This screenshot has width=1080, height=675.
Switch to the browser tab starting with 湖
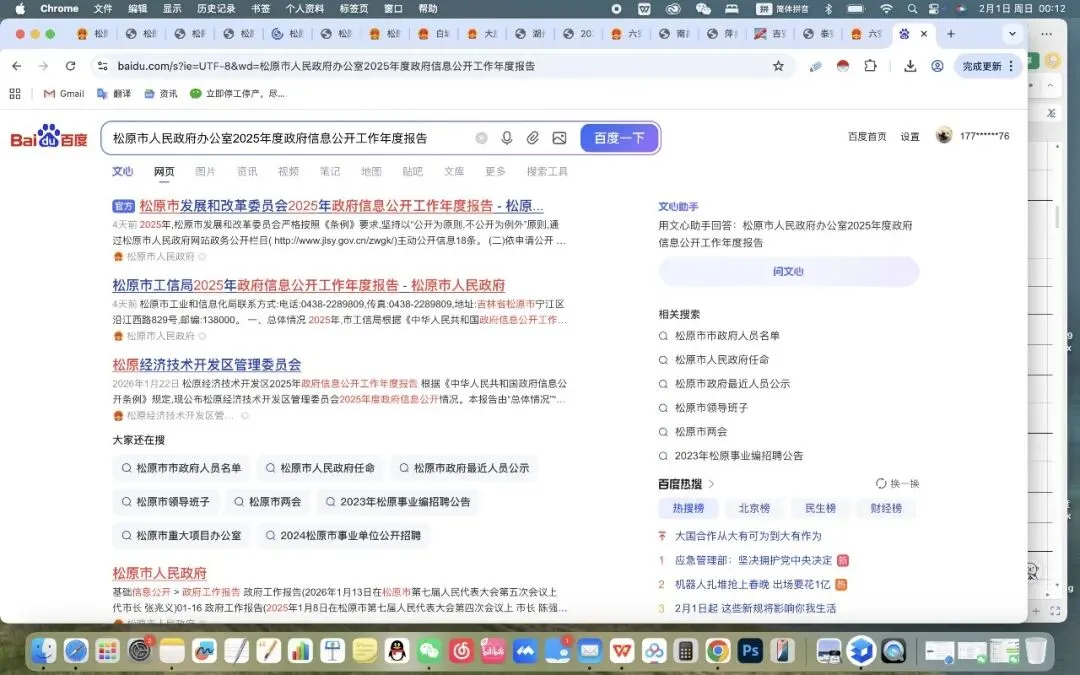pyautogui.click(x=530, y=34)
